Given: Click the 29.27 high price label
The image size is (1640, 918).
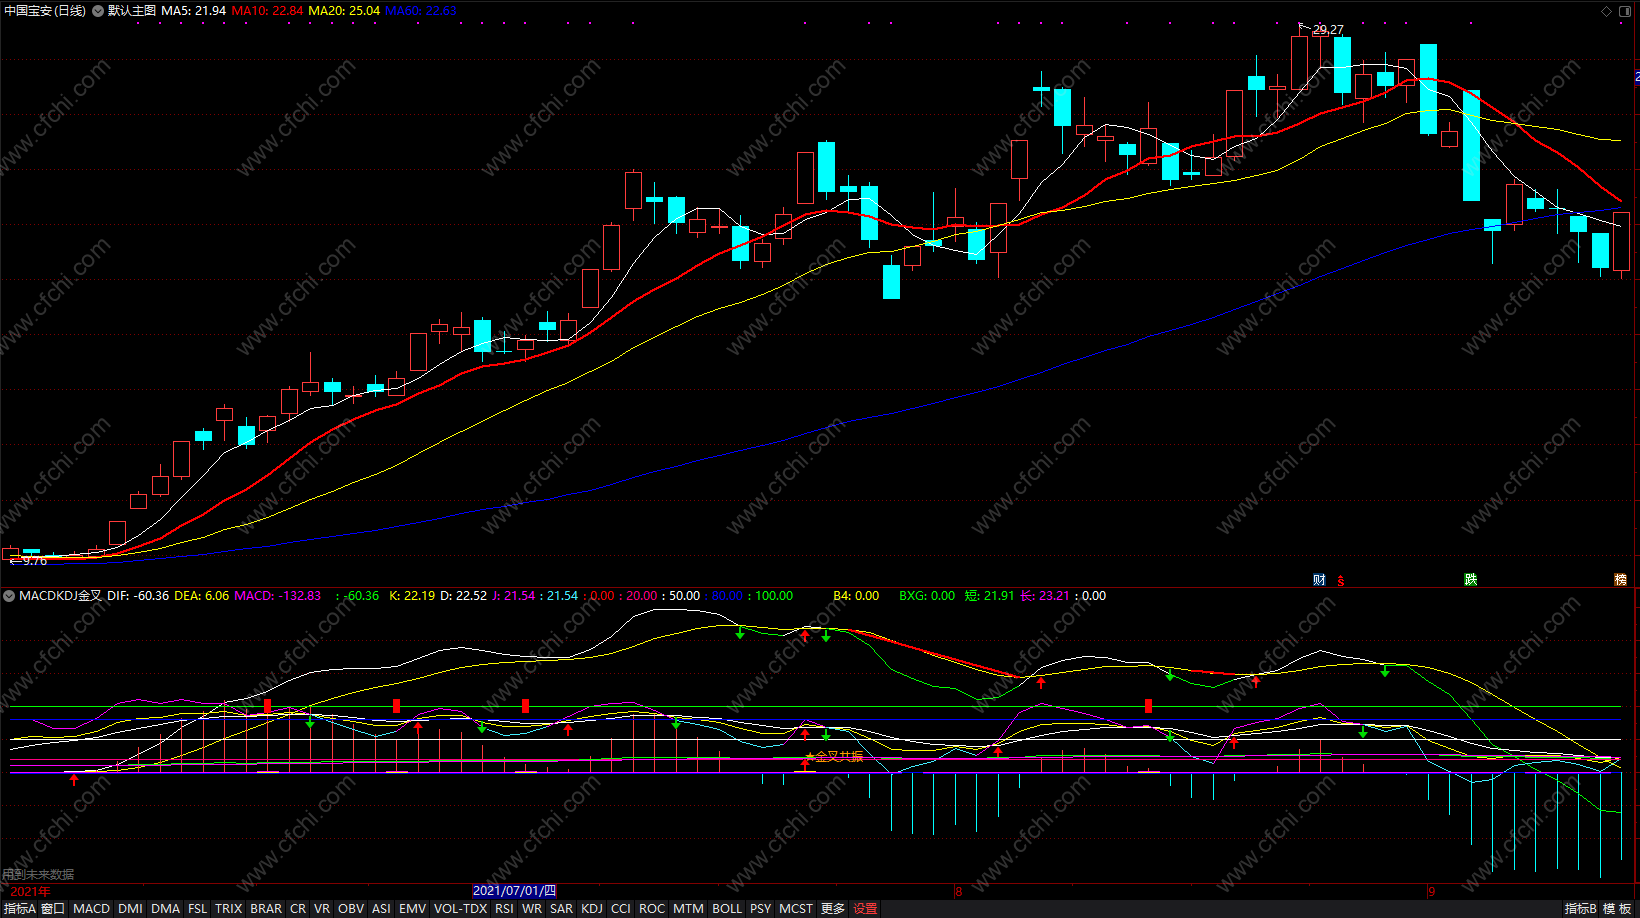Looking at the screenshot, I should coord(1328,30).
